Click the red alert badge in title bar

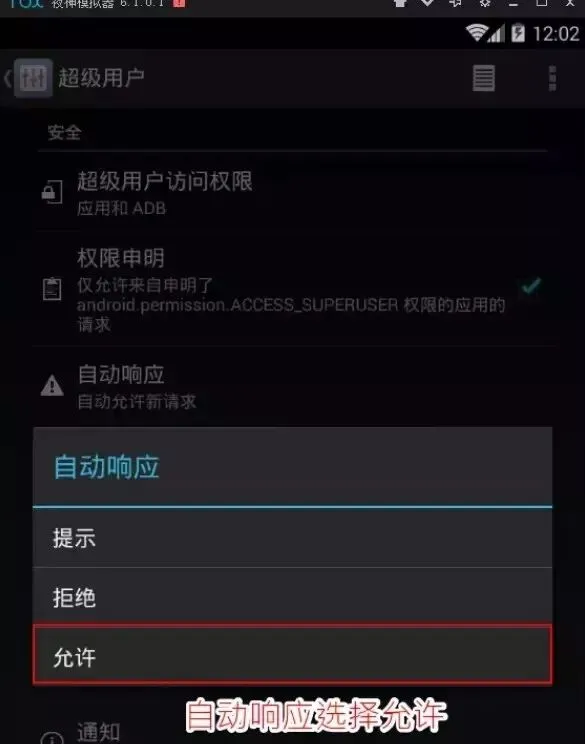(x=179, y=3)
